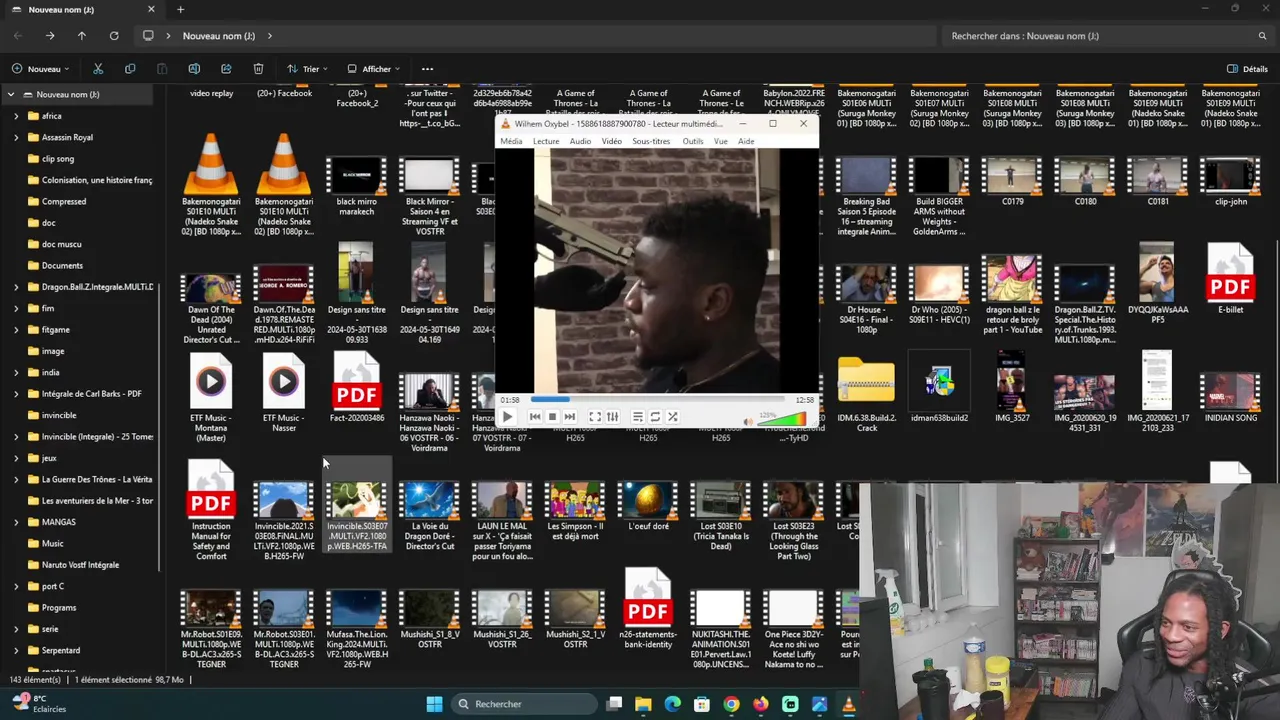This screenshot has height=720, width=1280.
Task: Select the L'oeuf doré video file
Action: click(648, 506)
